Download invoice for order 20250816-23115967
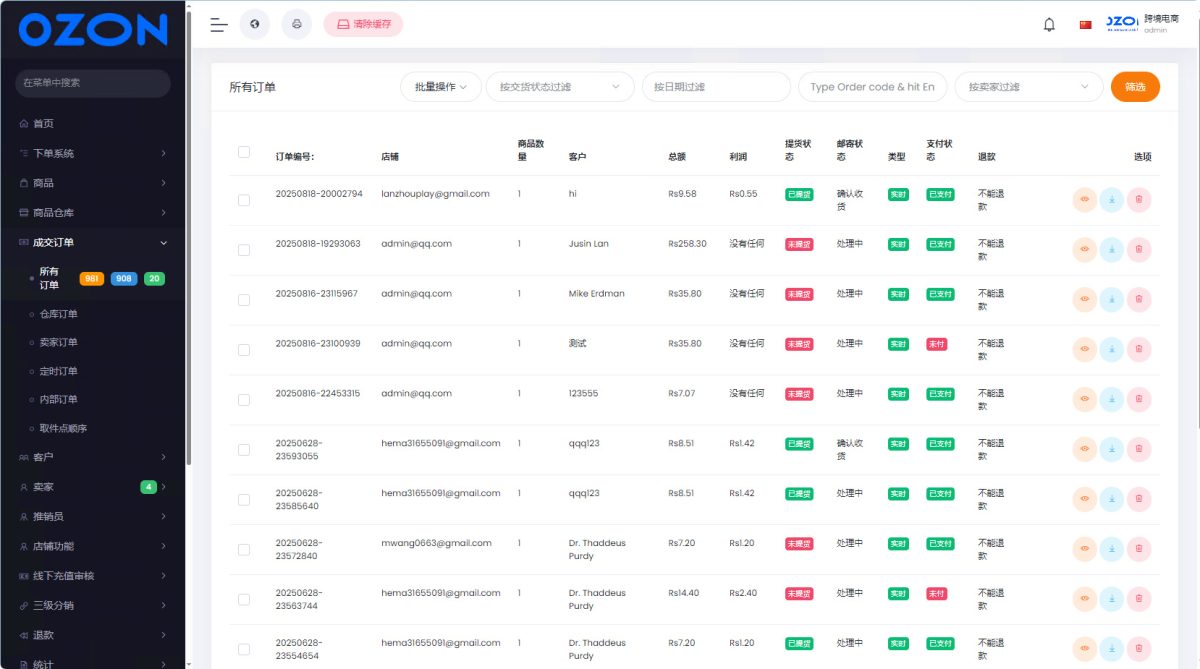Screen dimensions: 1200x669 (x=1112, y=300)
